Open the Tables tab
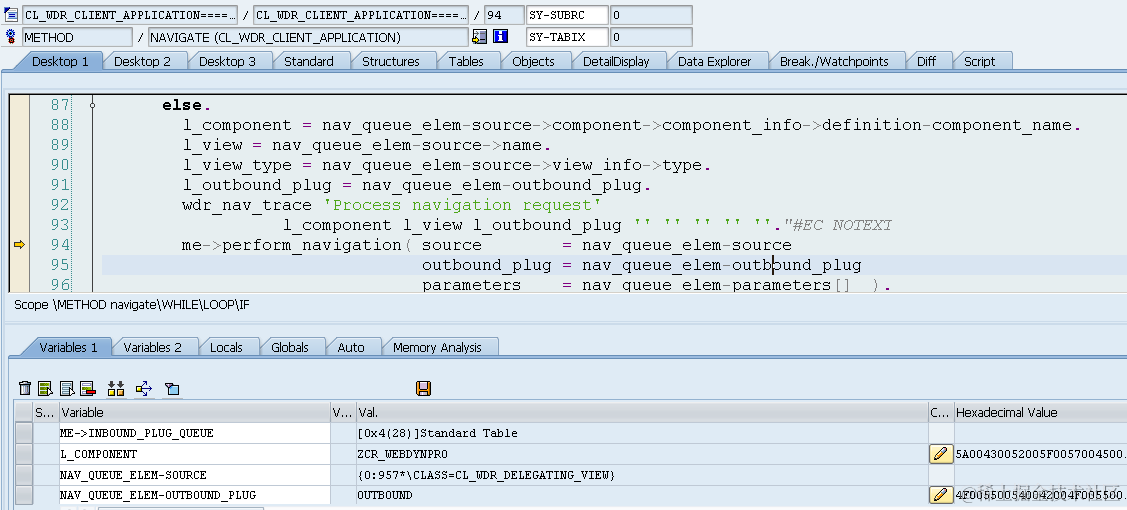Viewport: 1127px width, 510px height. [x=466, y=62]
